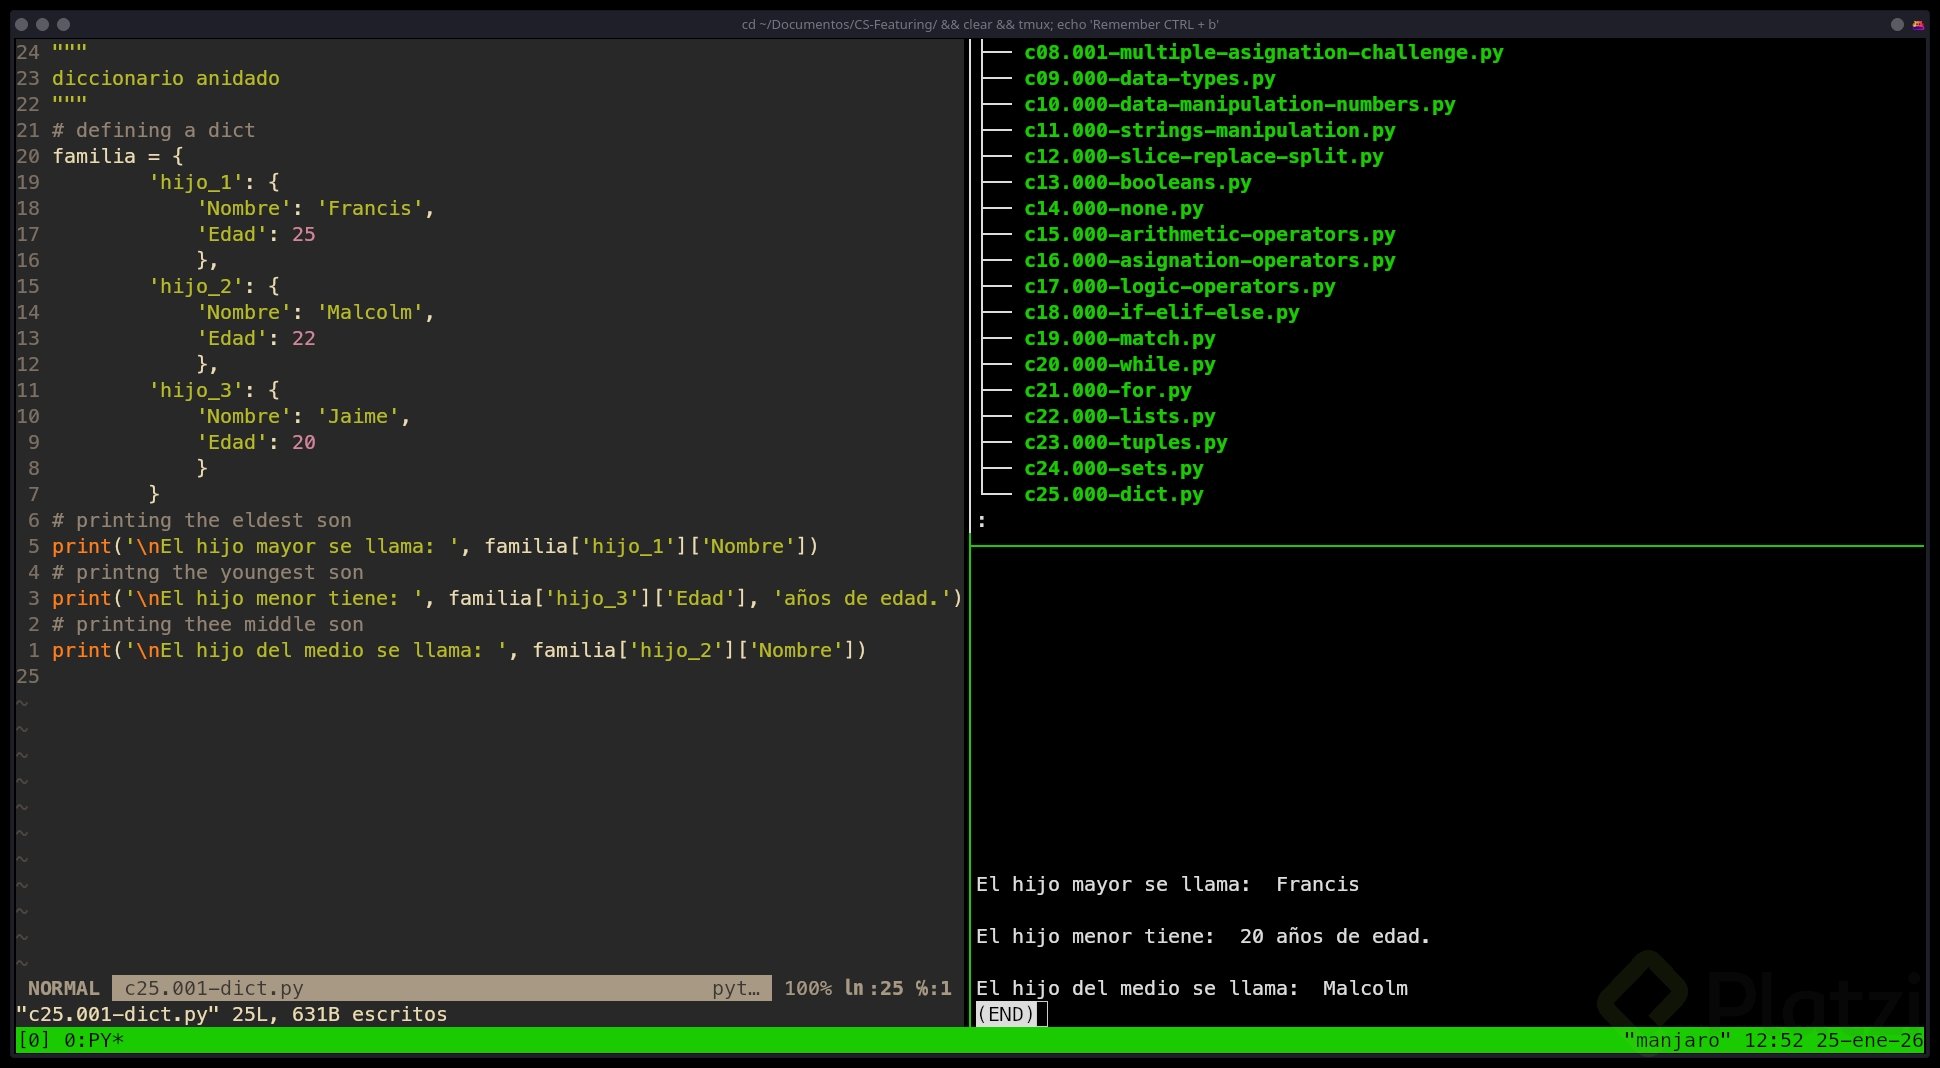The width and height of the screenshot is (1940, 1068).
Task: Click c08.001-multiple-asignation-challenge.py in the file tree
Action: [1264, 52]
